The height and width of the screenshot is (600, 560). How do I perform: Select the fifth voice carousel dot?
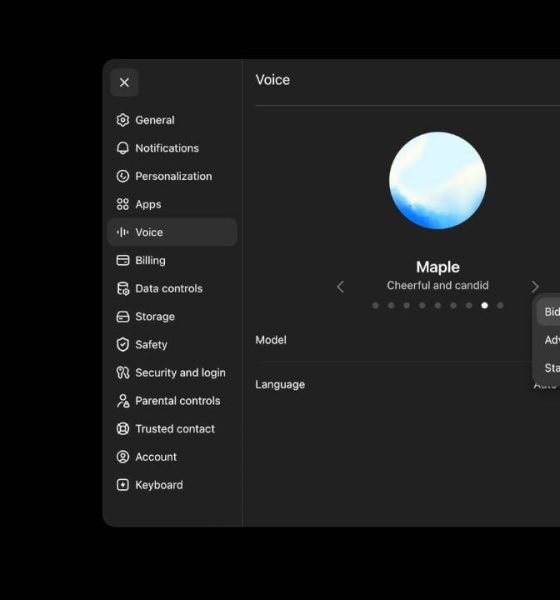438,305
